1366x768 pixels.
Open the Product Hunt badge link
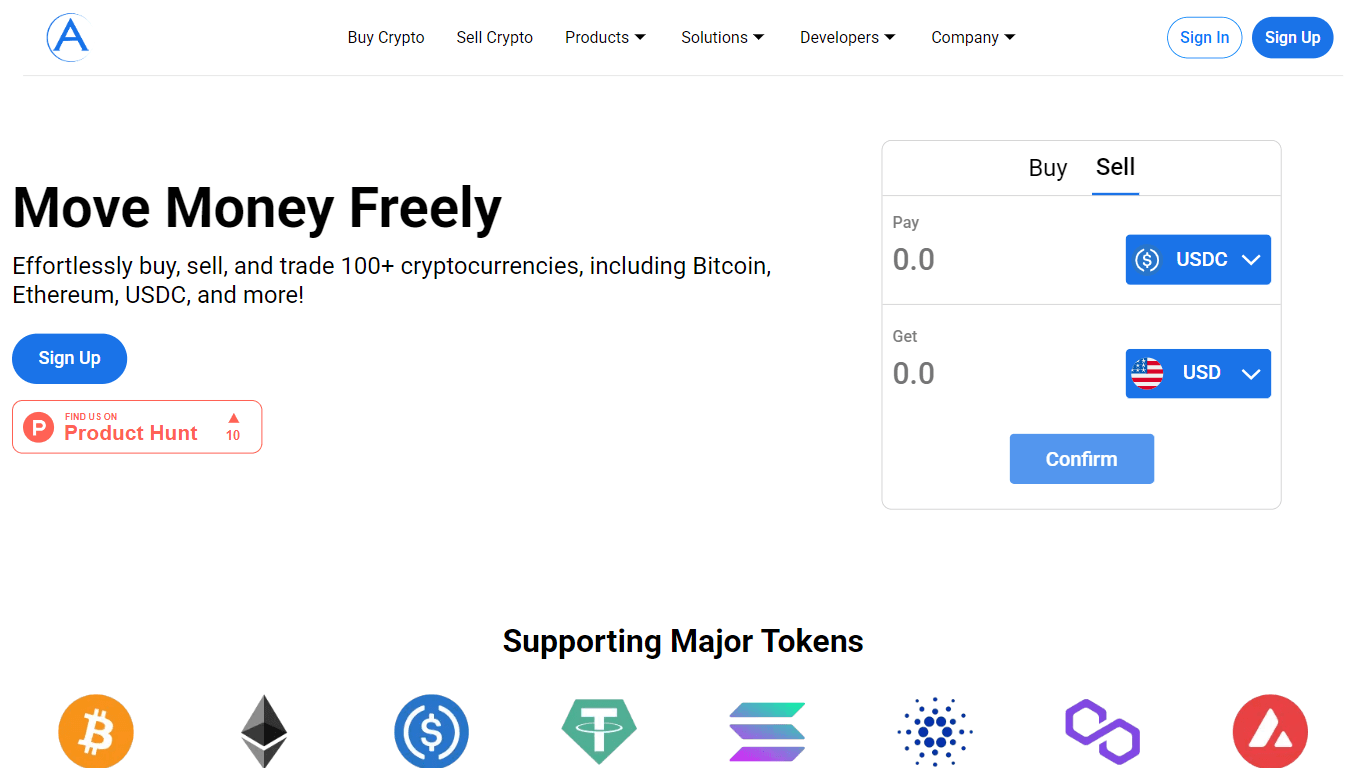[137, 427]
